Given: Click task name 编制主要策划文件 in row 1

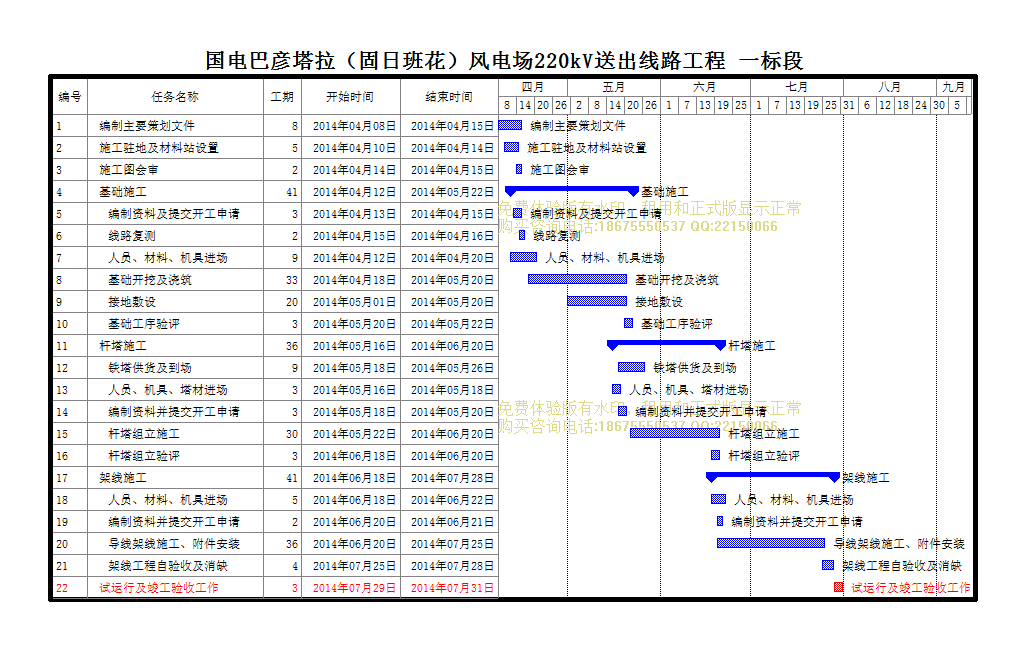Looking at the screenshot, I should point(147,126).
